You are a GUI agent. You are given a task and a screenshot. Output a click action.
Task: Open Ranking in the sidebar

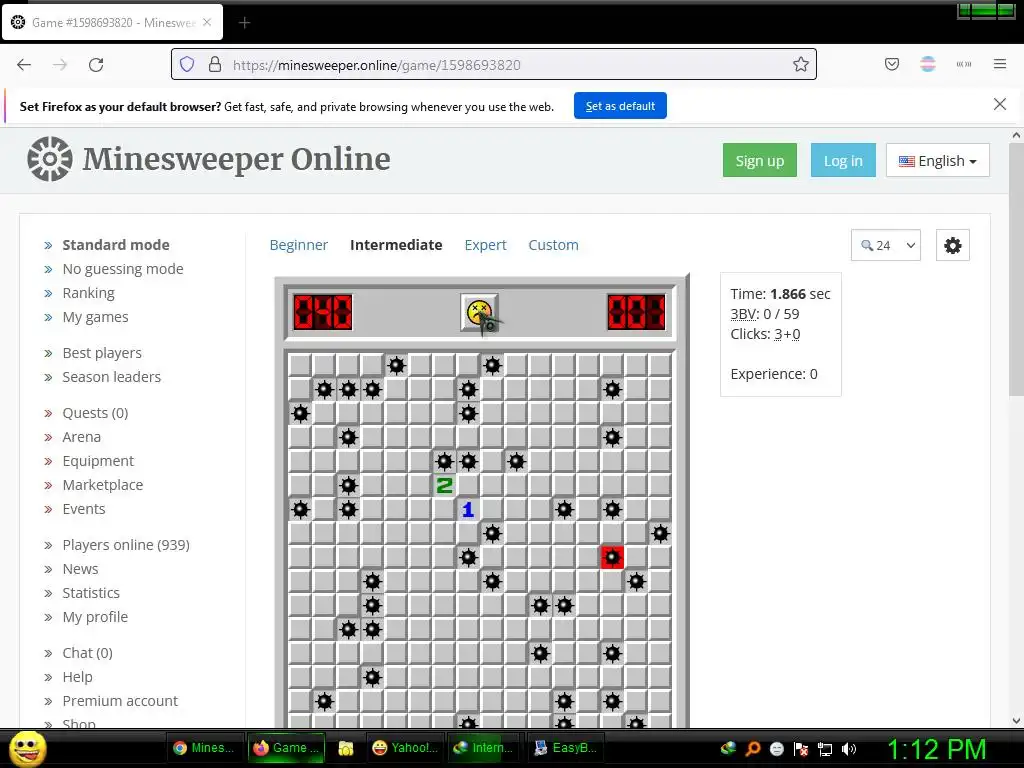(x=88, y=293)
